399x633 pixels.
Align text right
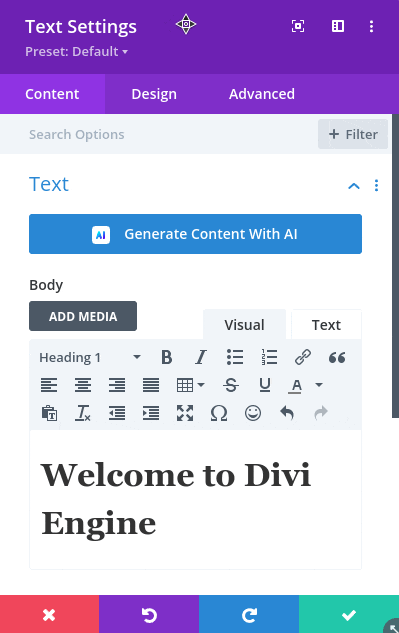click(x=117, y=385)
